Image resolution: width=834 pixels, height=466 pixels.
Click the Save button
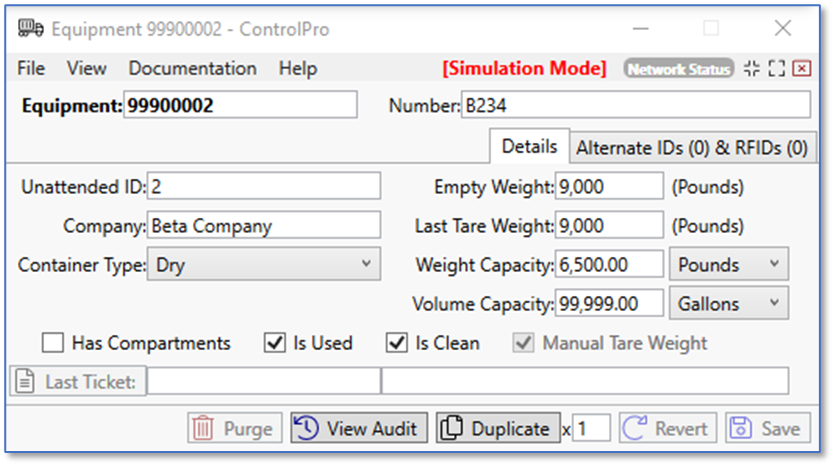pyautogui.click(x=767, y=428)
